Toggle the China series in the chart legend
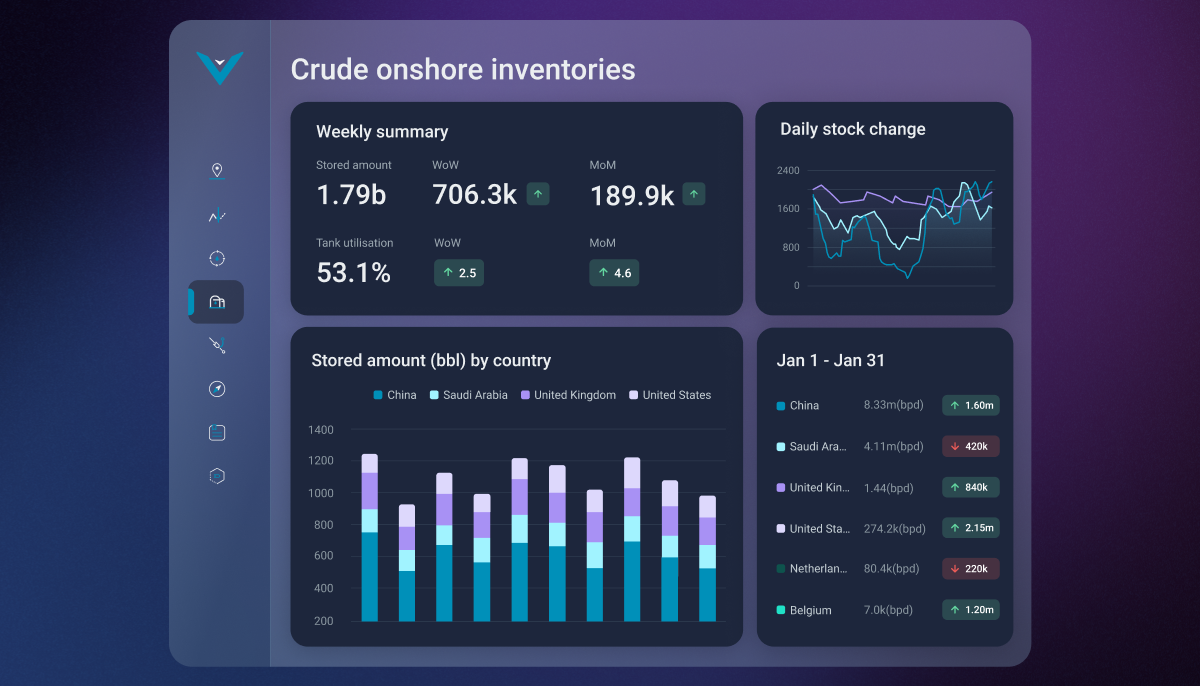This screenshot has width=1200, height=686. [395, 395]
